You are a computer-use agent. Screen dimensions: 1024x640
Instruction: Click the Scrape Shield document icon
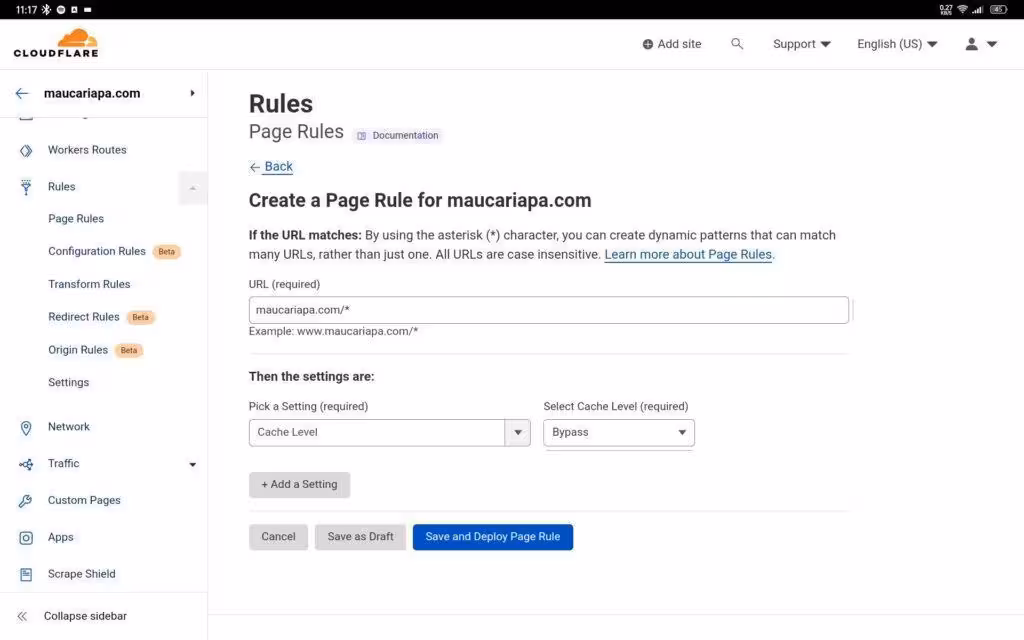[25, 574]
